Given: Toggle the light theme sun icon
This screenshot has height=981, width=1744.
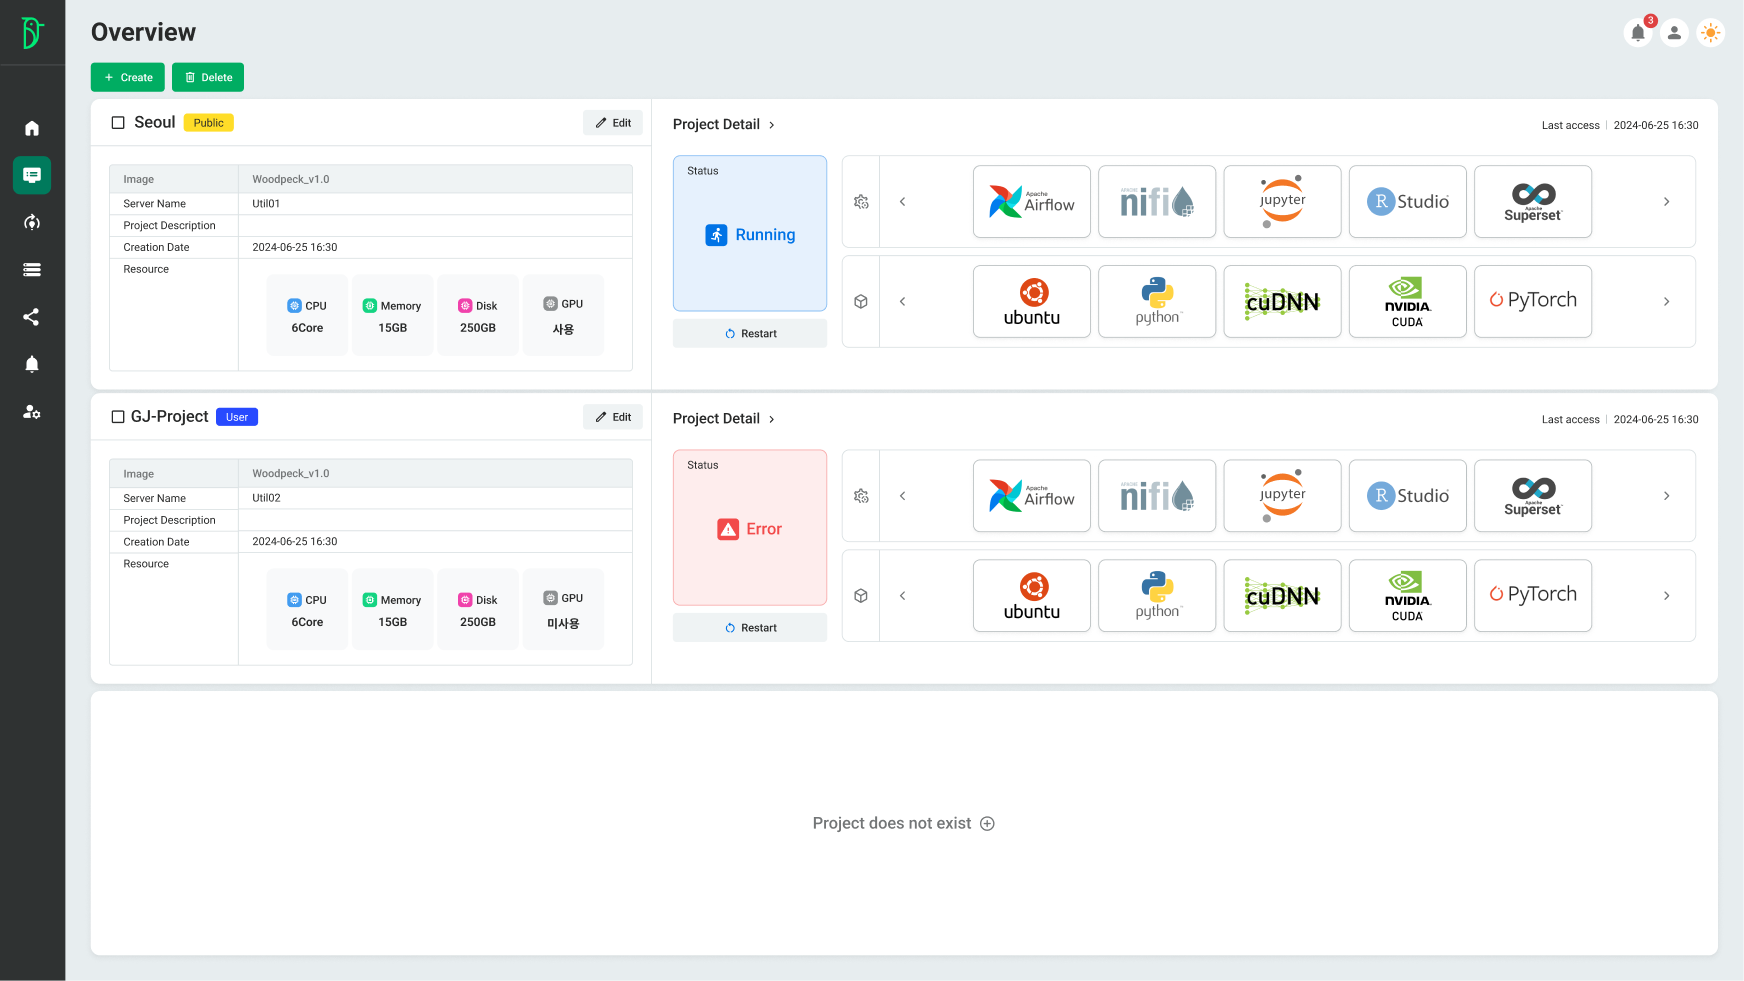Looking at the screenshot, I should point(1711,33).
